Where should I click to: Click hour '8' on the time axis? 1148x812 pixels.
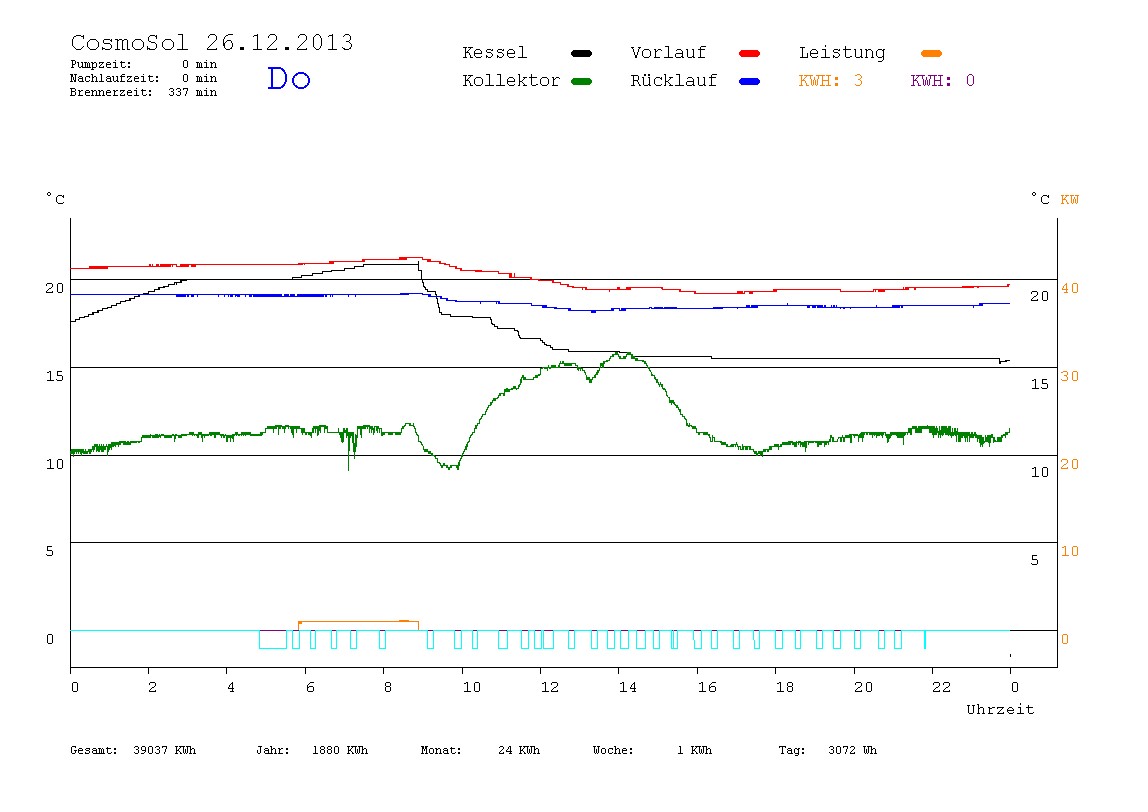click(387, 688)
